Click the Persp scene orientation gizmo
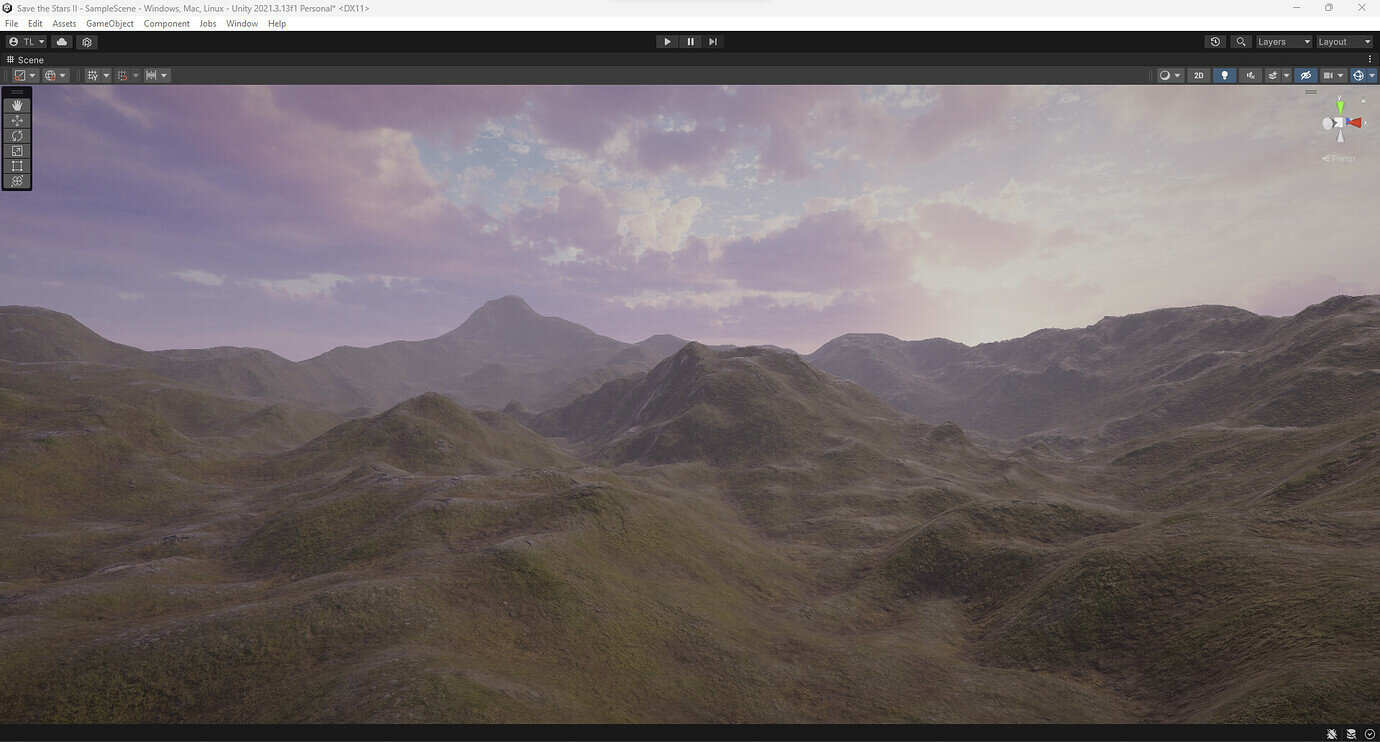The width and height of the screenshot is (1380, 742). [1337, 158]
